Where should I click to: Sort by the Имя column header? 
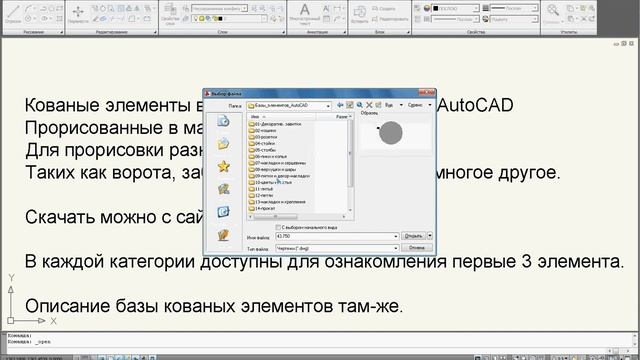point(282,117)
